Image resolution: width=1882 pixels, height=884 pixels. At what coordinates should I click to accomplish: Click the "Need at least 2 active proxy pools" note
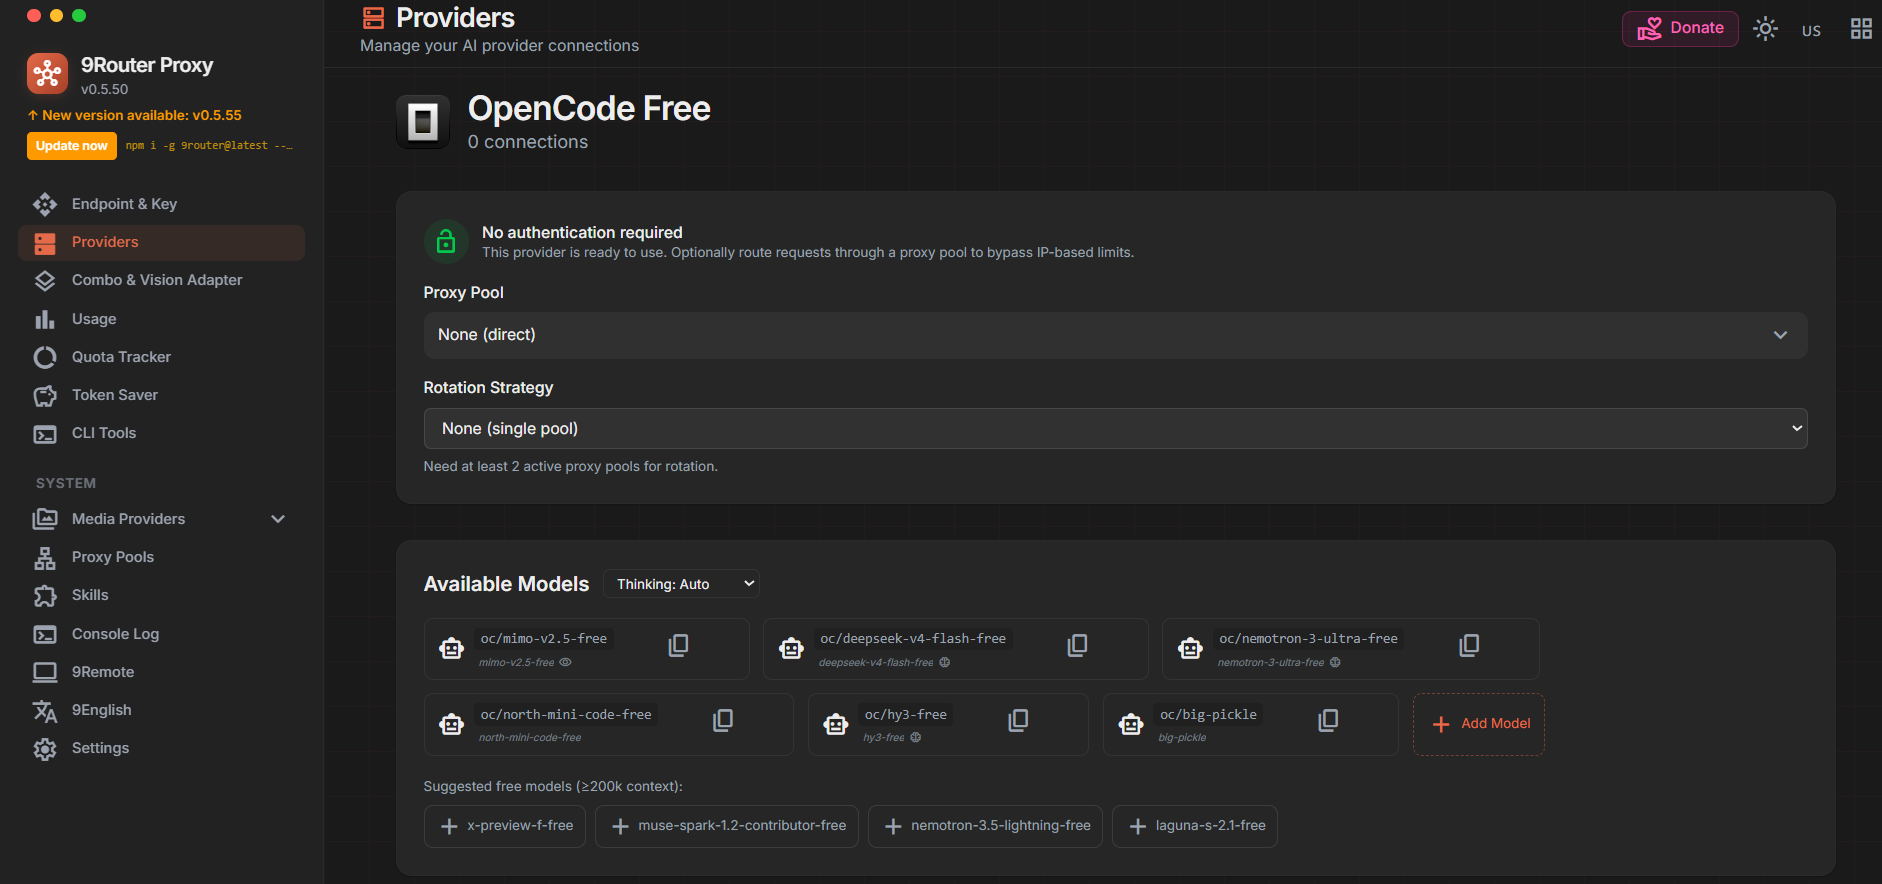(x=571, y=466)
